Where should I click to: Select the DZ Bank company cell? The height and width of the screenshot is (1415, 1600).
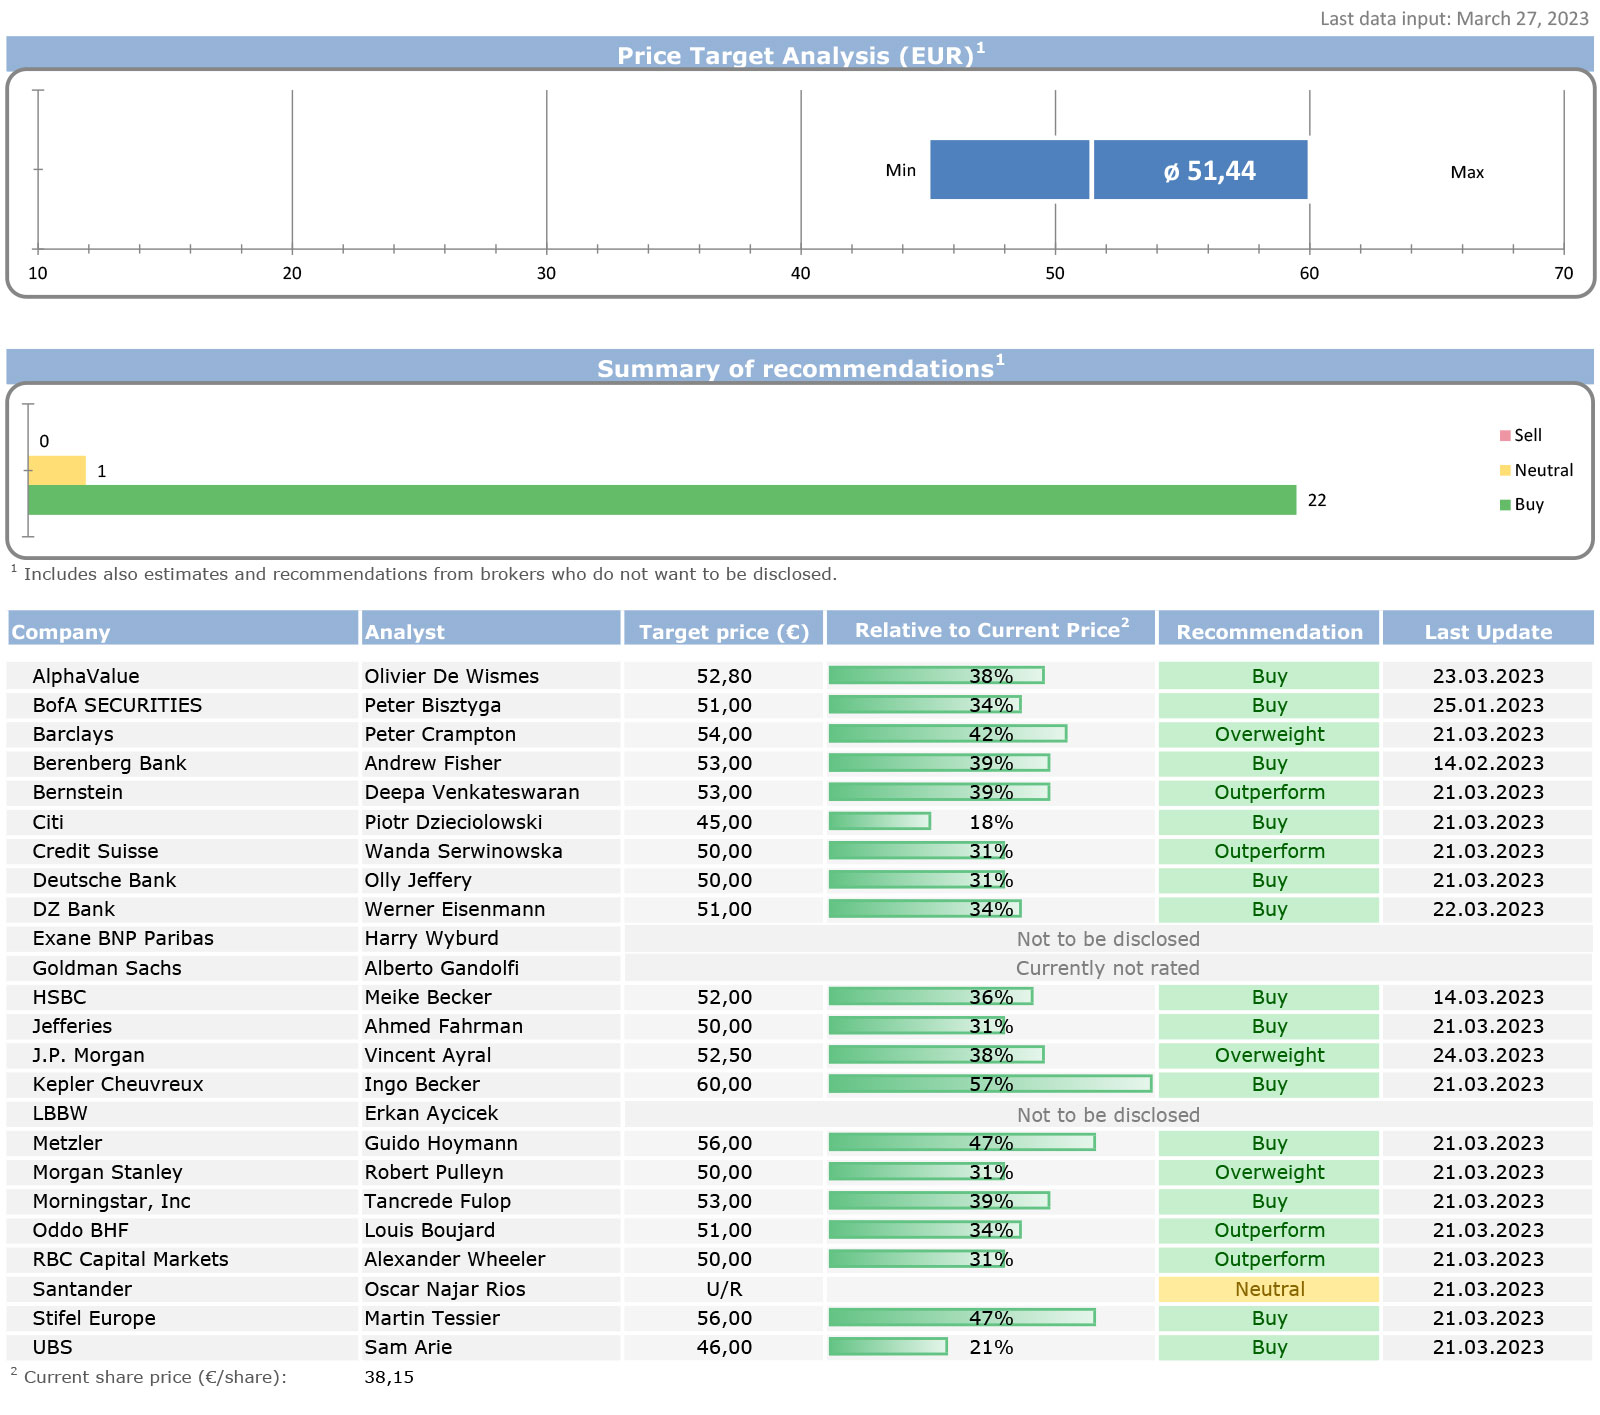point(182,909)
